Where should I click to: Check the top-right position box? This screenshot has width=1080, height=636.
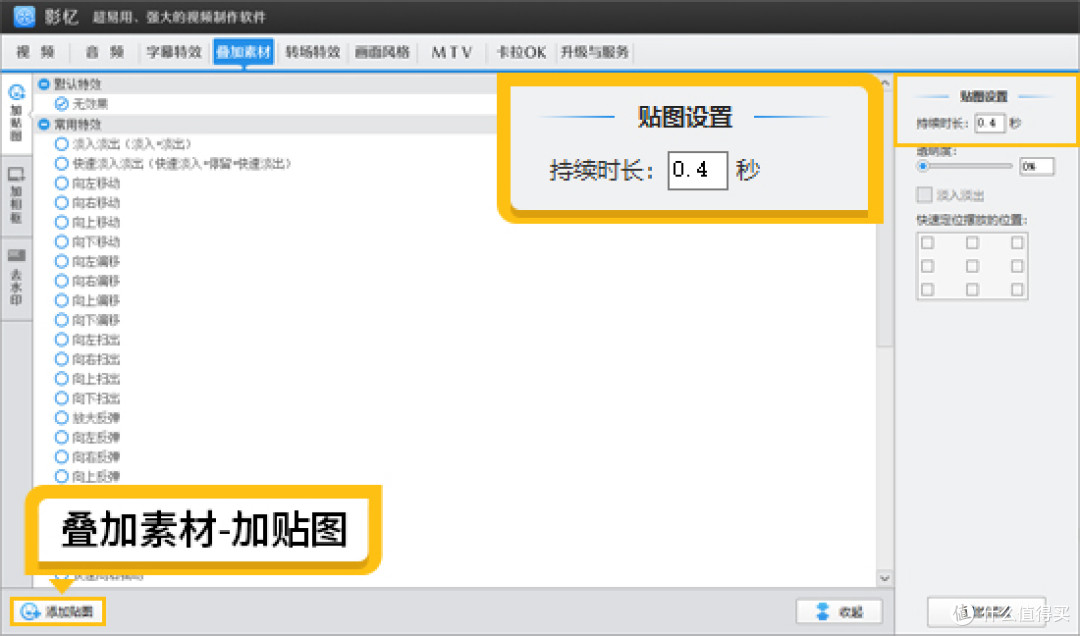click(x=1017, y=243)
